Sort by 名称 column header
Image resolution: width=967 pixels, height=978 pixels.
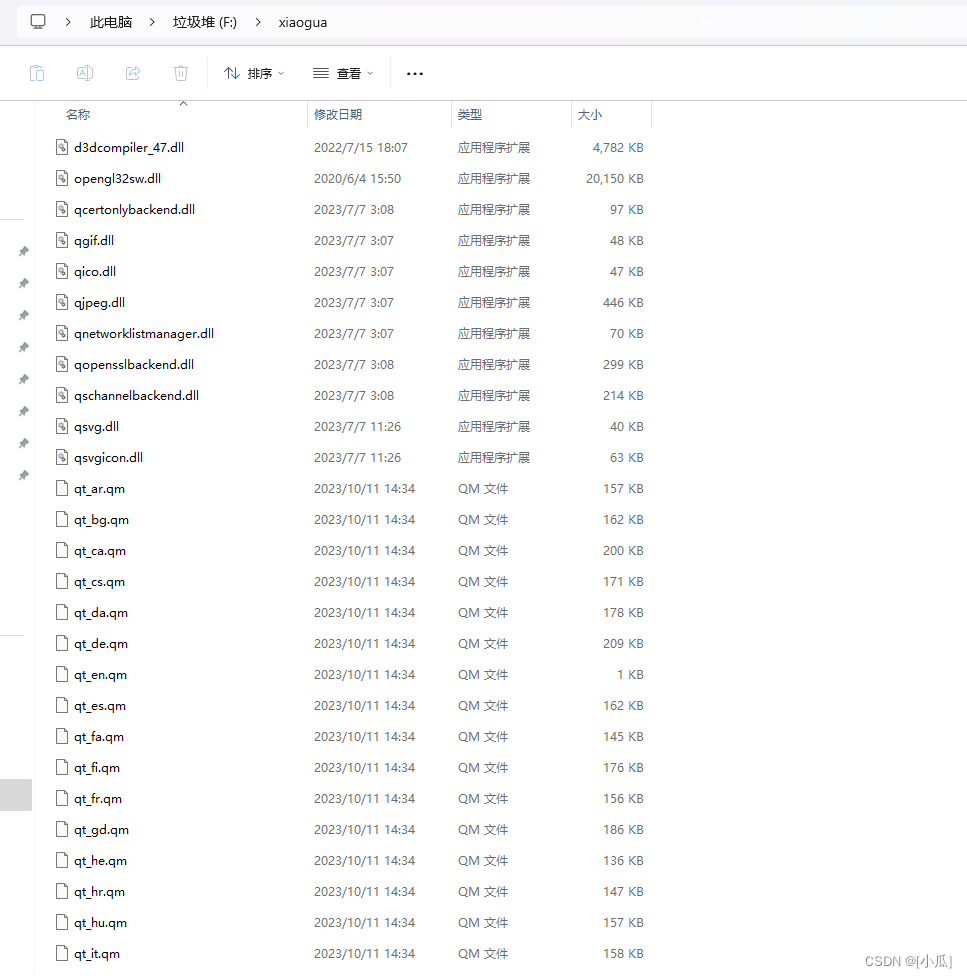78,115
